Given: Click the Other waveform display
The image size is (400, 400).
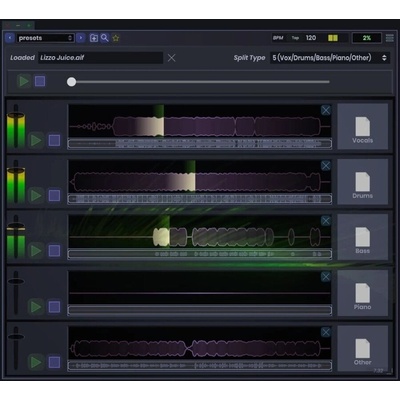Looking at the screenshot, I should [x=200, y=343].
